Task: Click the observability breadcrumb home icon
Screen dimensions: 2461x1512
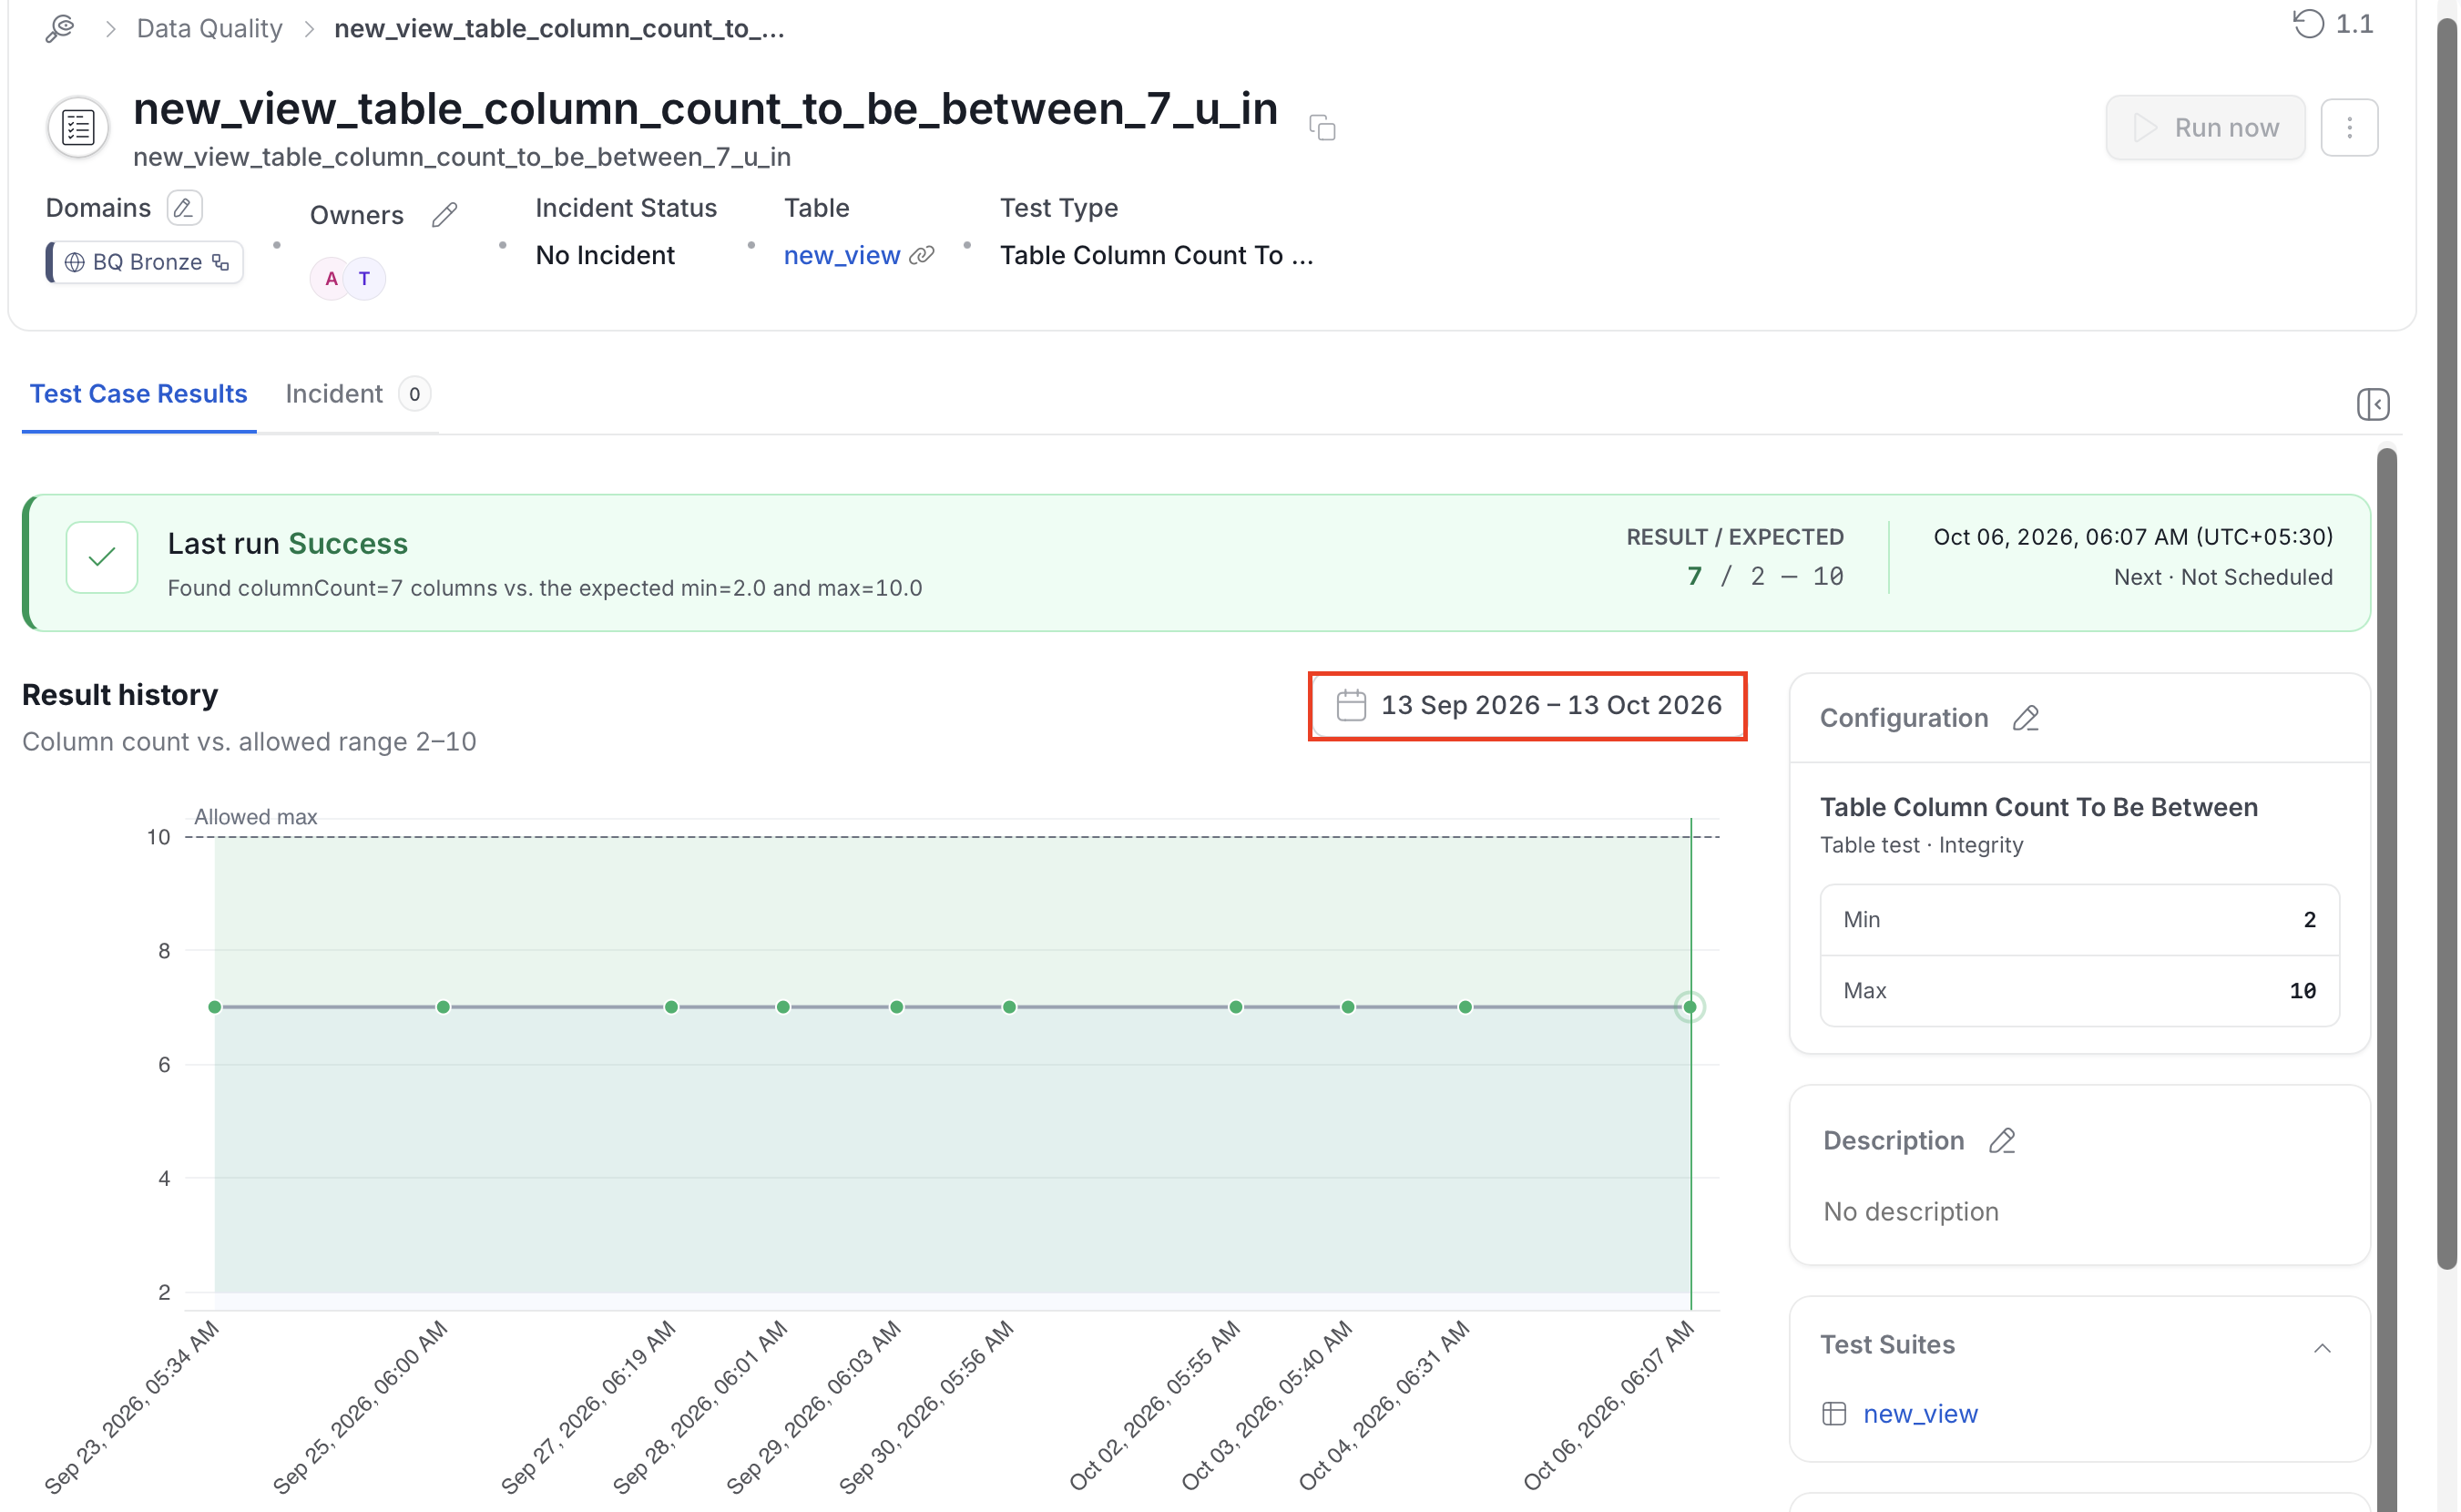Action: [60, 28]
